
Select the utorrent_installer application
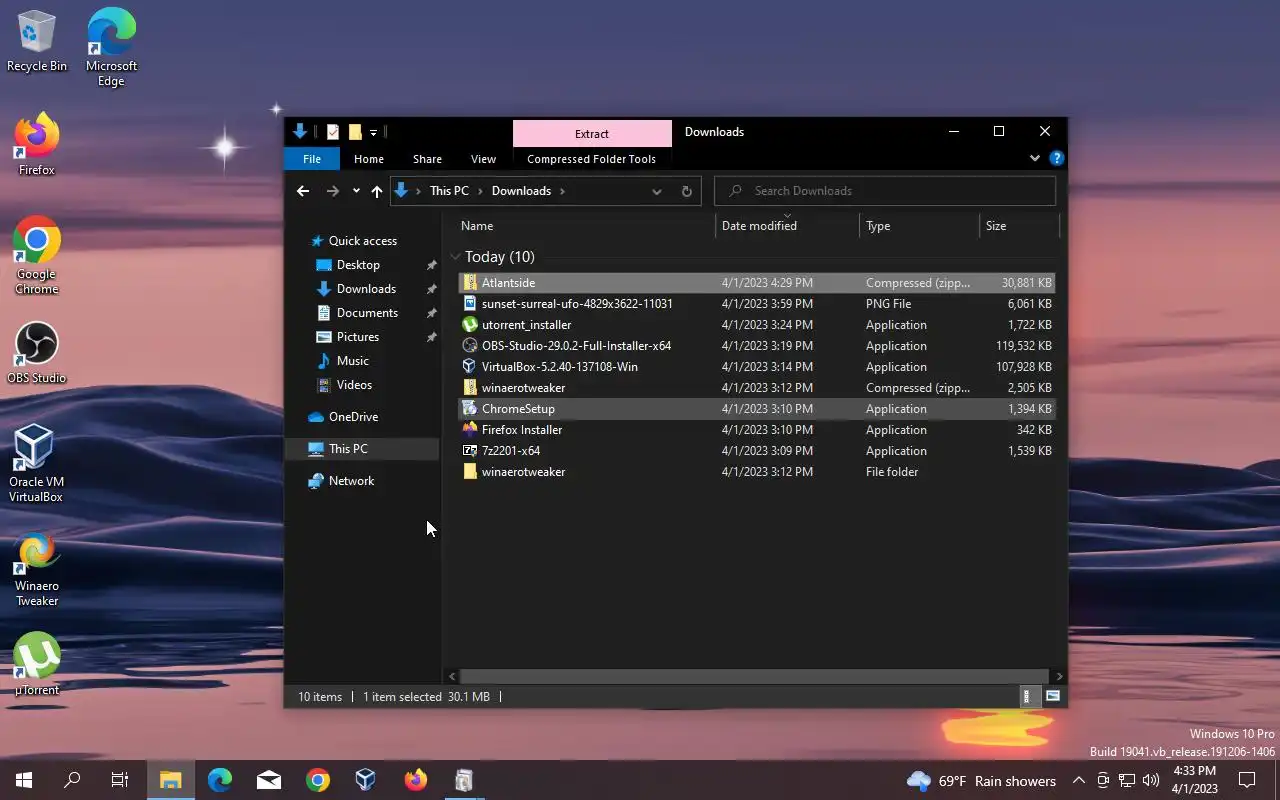click(x=756, y=325)
